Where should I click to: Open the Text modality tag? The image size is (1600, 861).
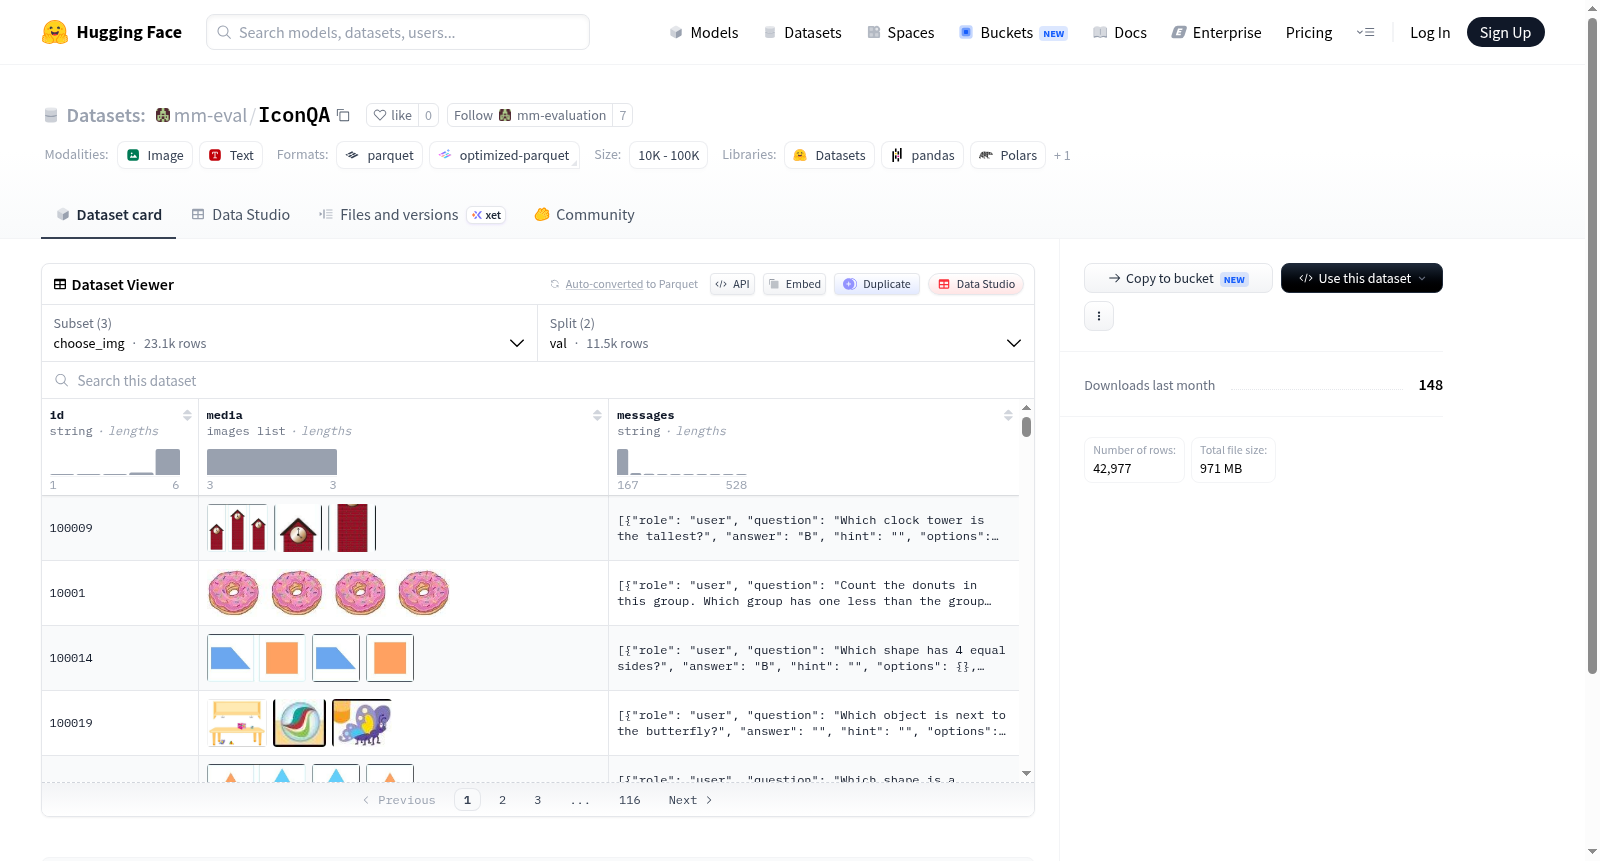pyautogui.click(x=231, y=155)
